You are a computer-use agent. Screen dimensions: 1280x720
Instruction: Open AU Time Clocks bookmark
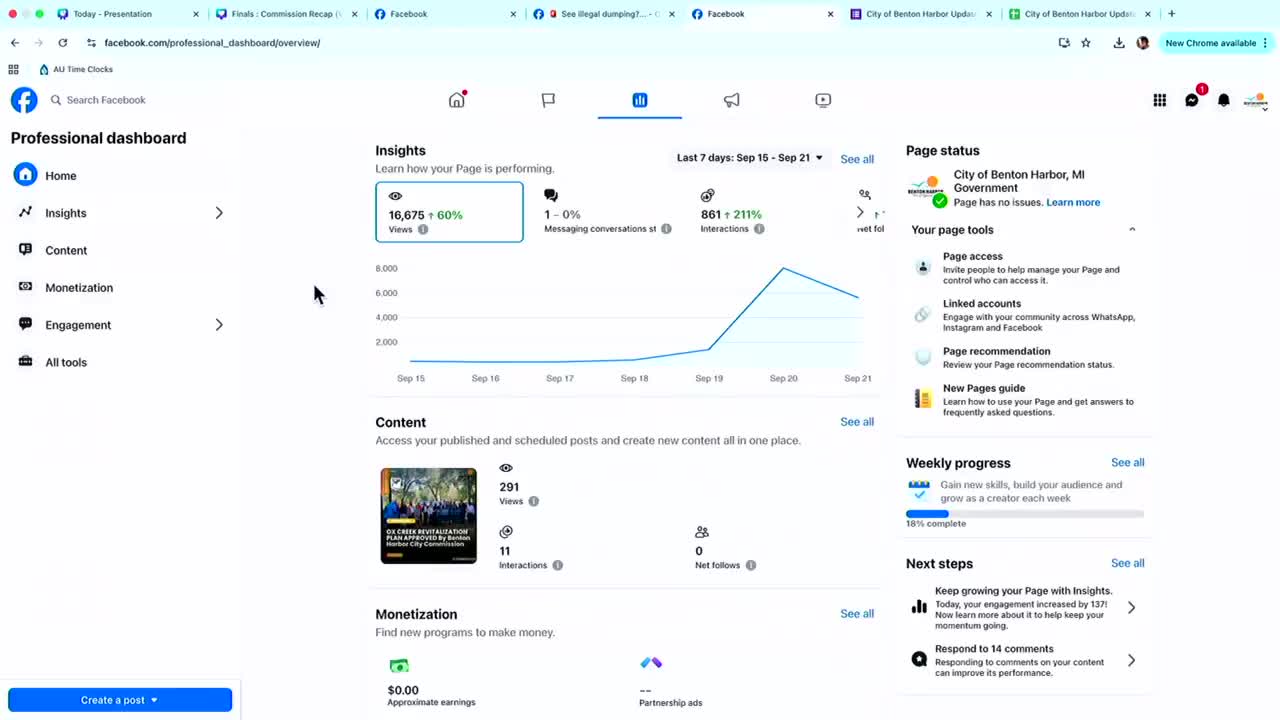click(x=76, y=69)
